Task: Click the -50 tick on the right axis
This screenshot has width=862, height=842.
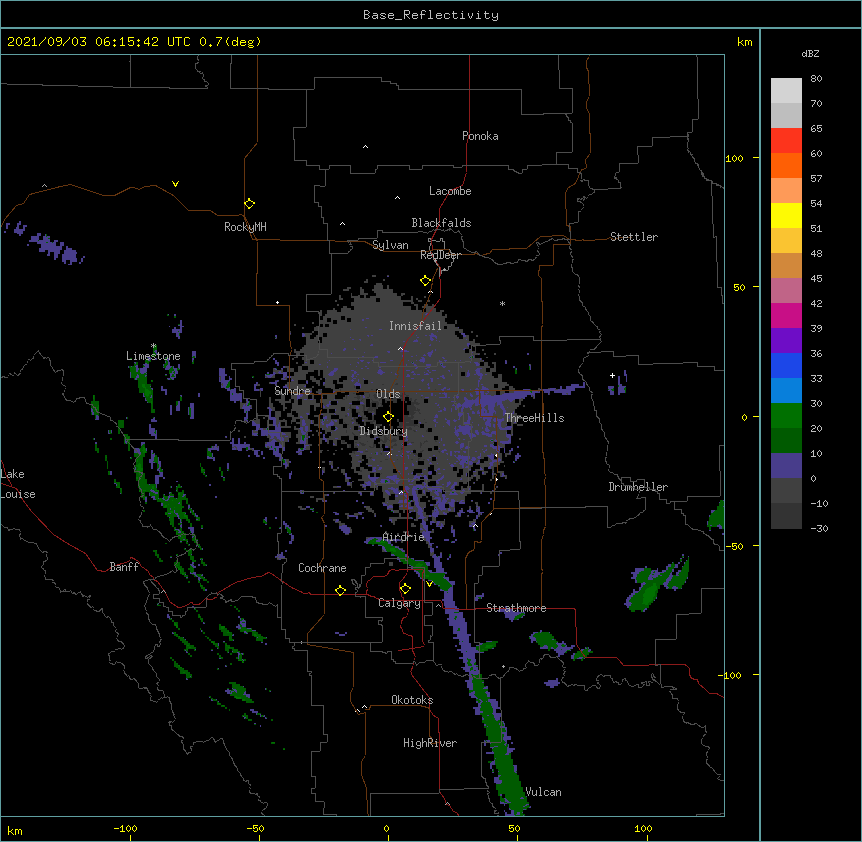Action: click(x=734, y=546)
